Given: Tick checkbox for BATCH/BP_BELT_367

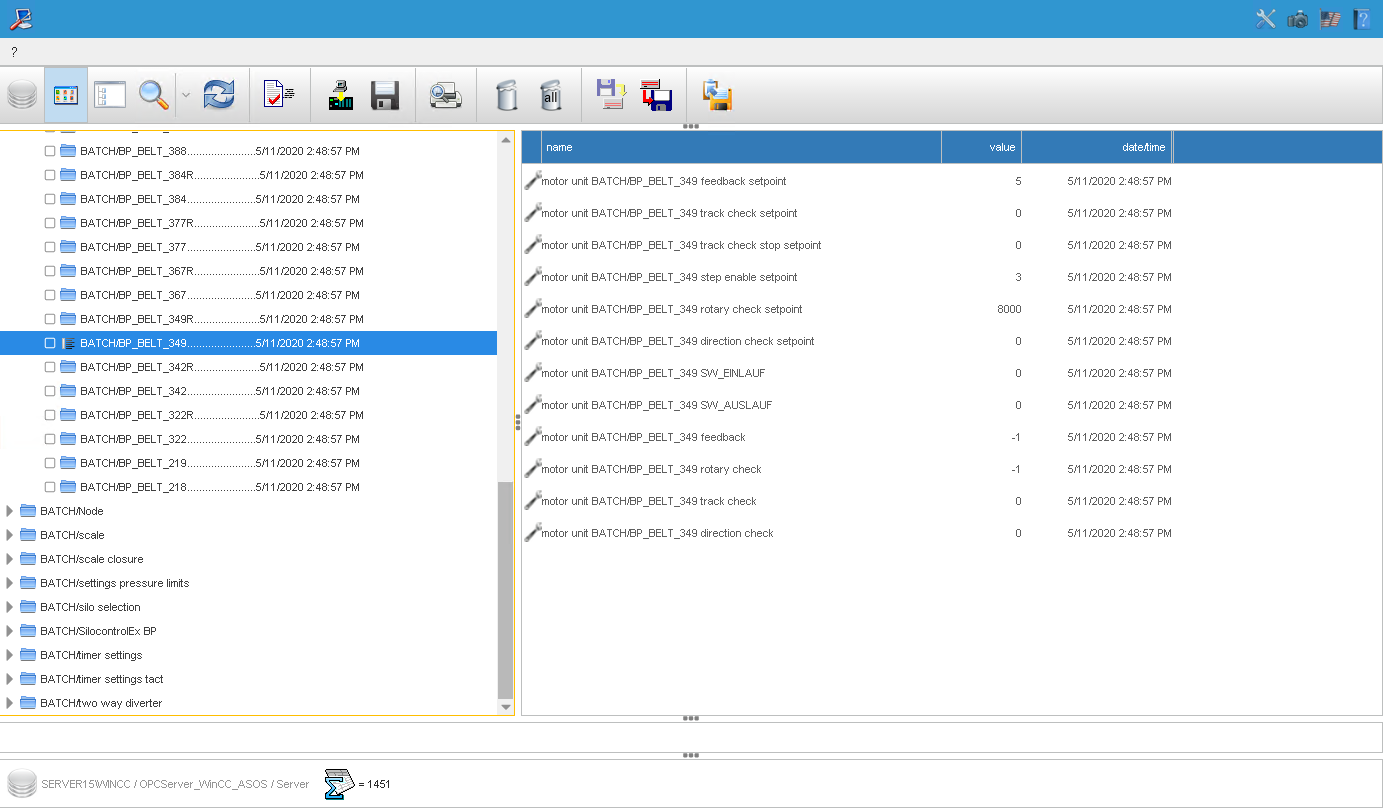Looking at the screenshot, I should pyautogui.click(x=50, y=295).
